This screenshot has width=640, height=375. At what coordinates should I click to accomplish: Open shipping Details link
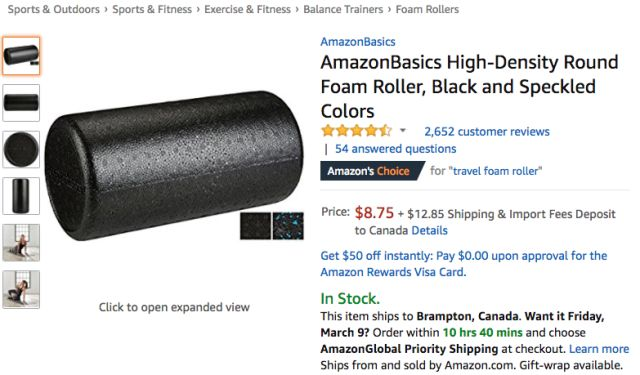point(429,231)
